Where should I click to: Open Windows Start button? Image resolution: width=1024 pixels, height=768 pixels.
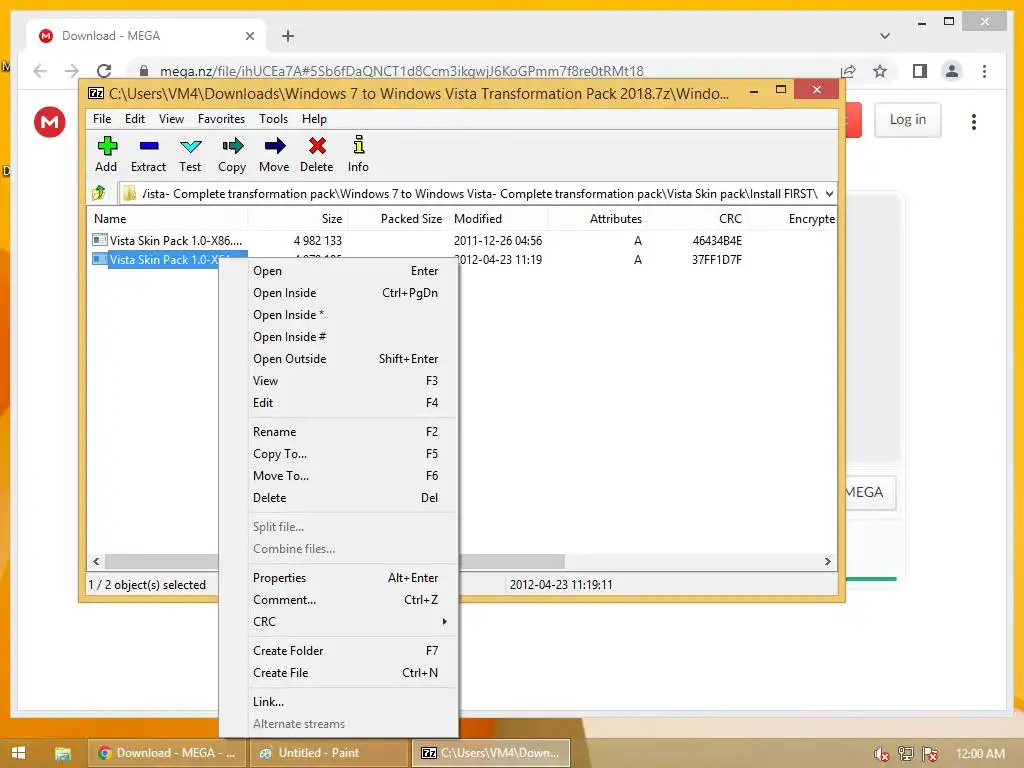(18, 753)
